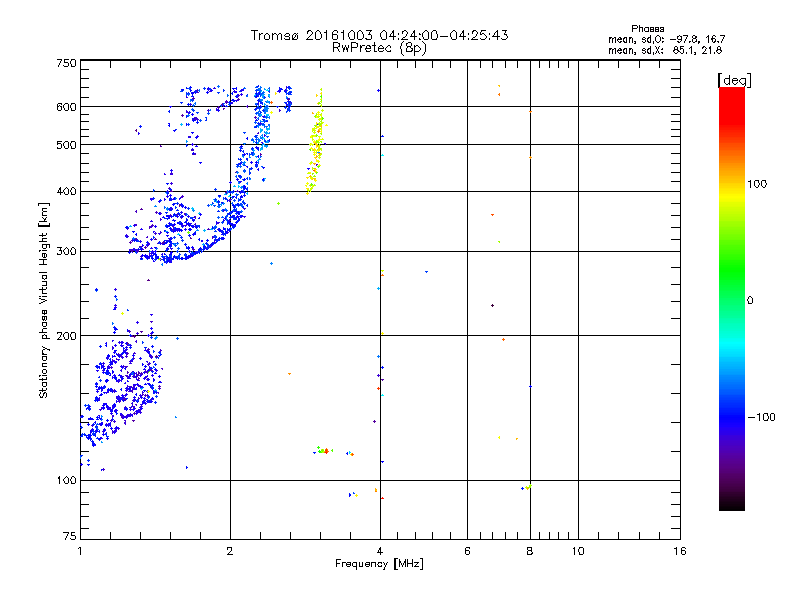Screen dimensions: 800x600
Task: Click the x-axis tick label '6'
Action: click(467, 551)
